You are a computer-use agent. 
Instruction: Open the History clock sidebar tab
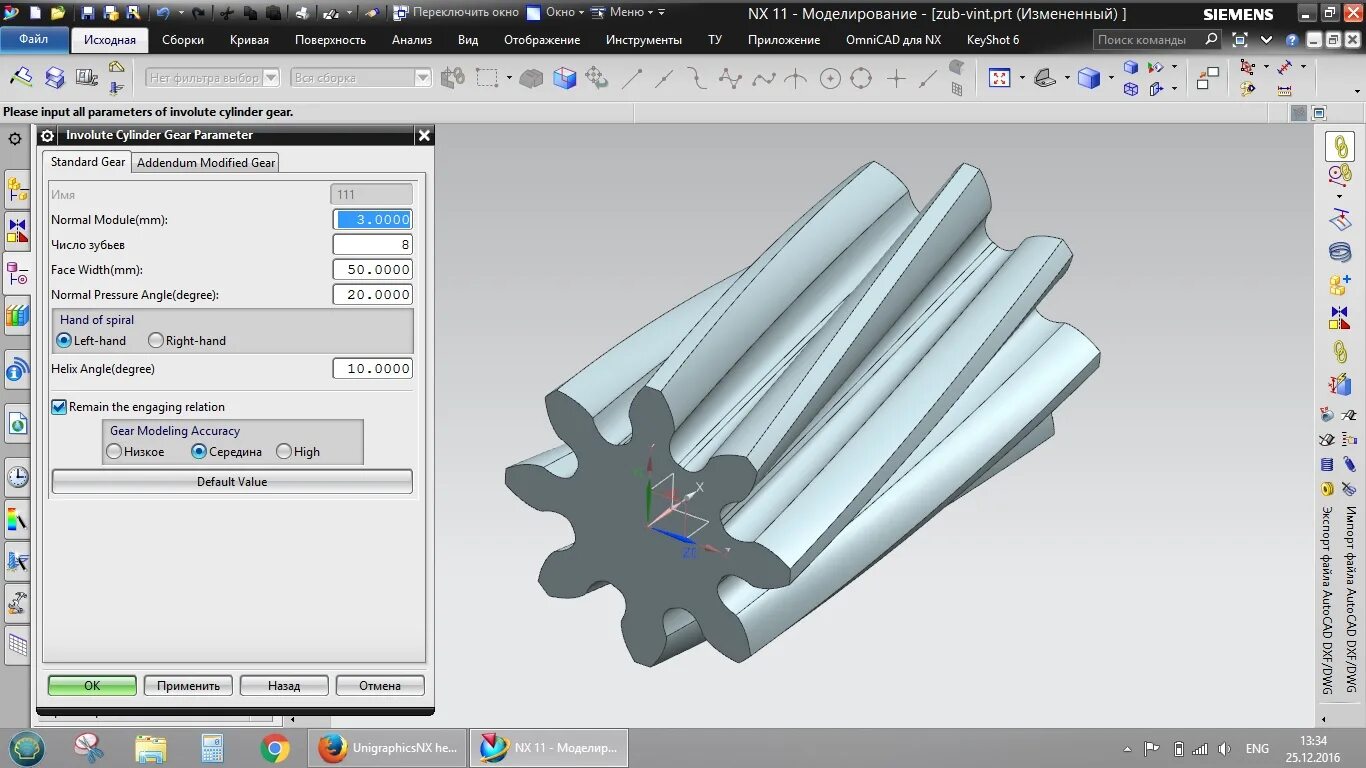pyautogui.click(x=17, y=477)
